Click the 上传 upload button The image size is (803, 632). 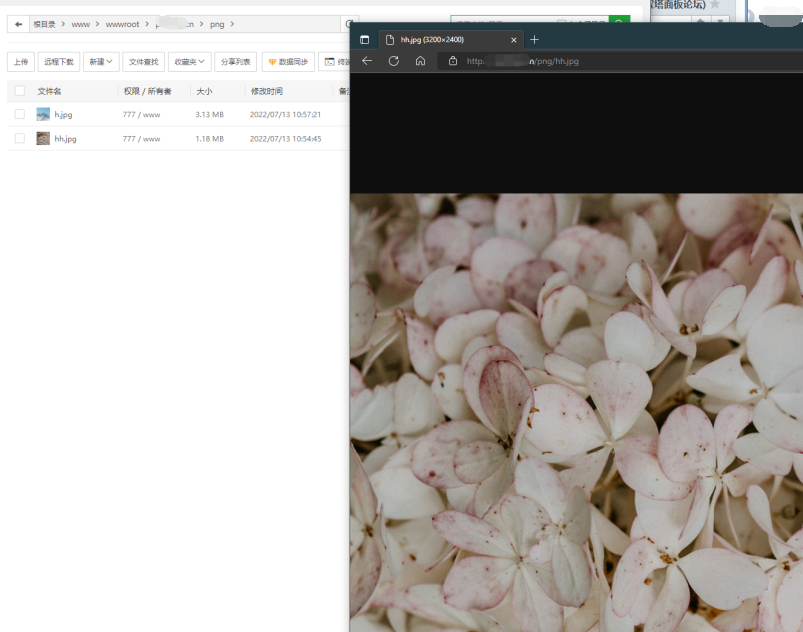(x=21, y=62)
